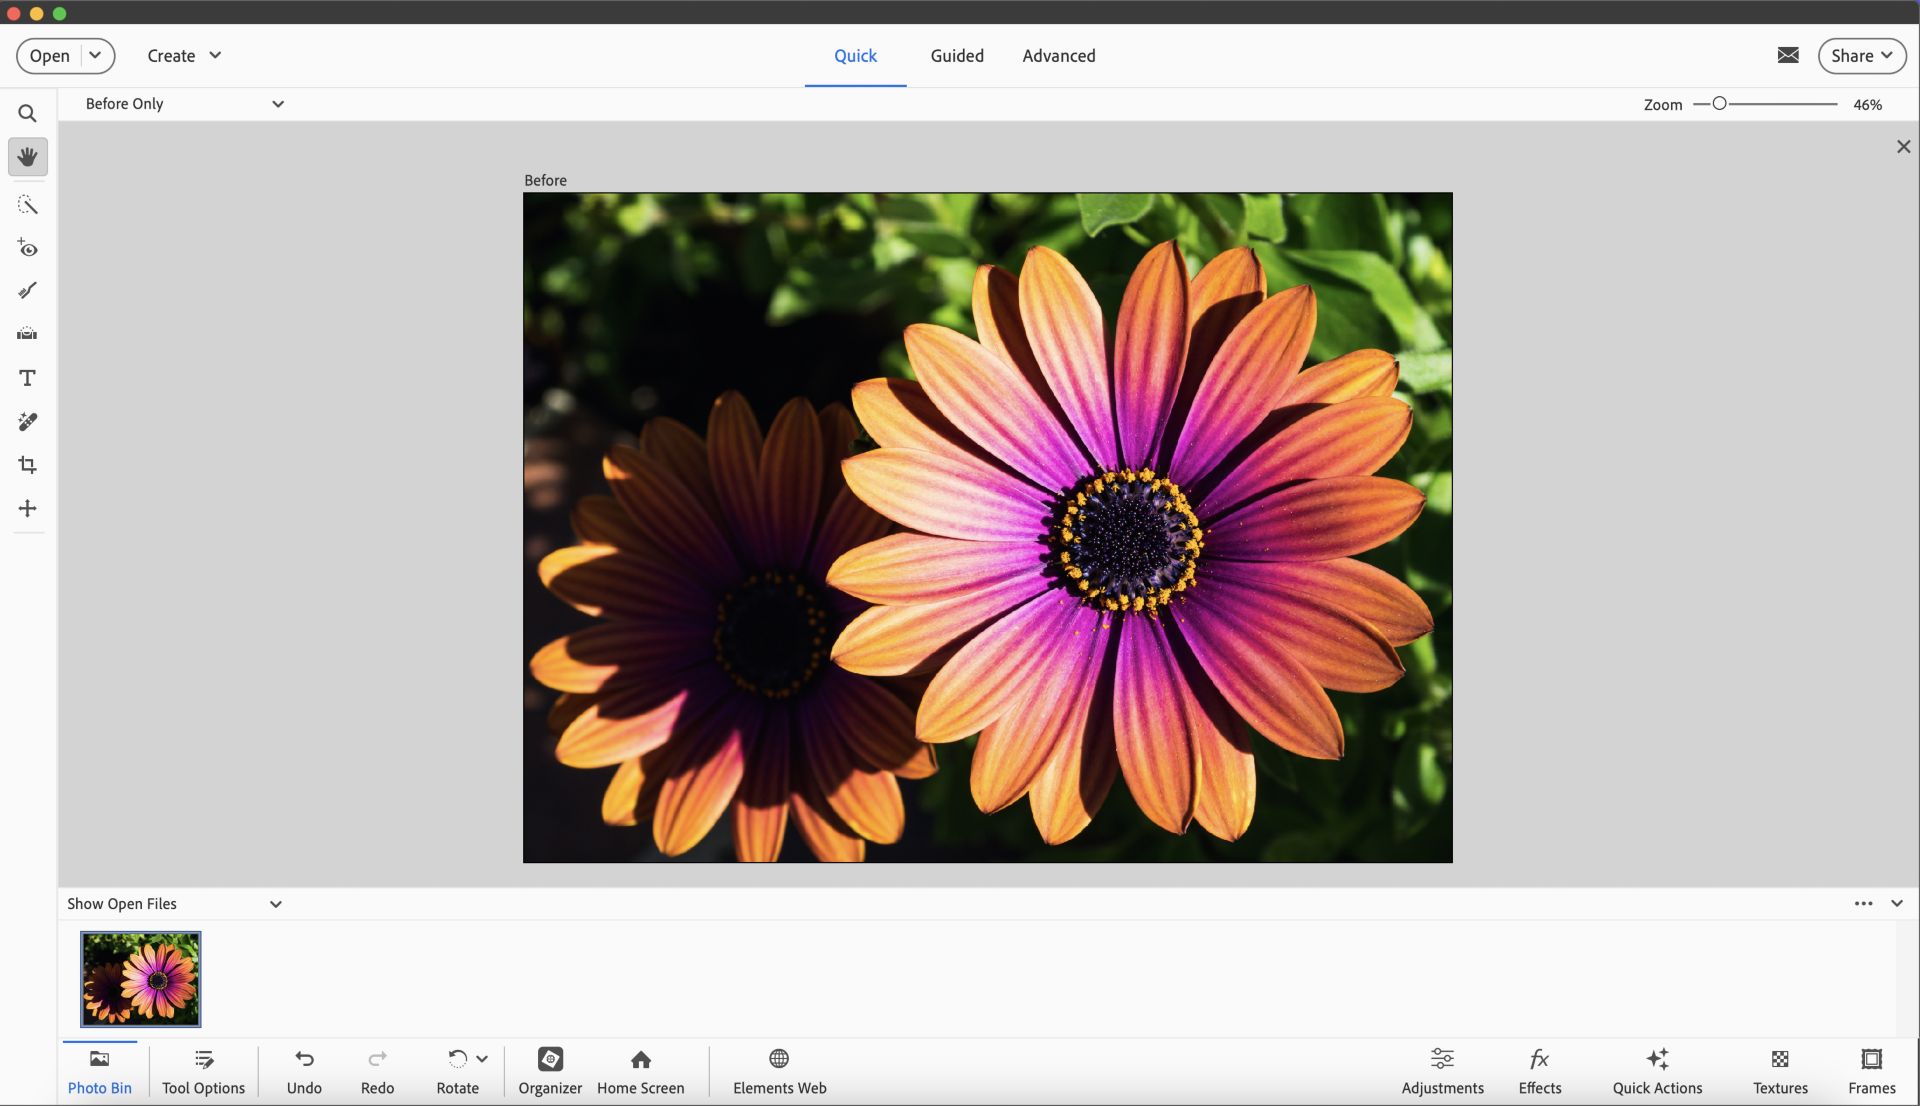Click the Zoom slider track

coord(1780,104)
